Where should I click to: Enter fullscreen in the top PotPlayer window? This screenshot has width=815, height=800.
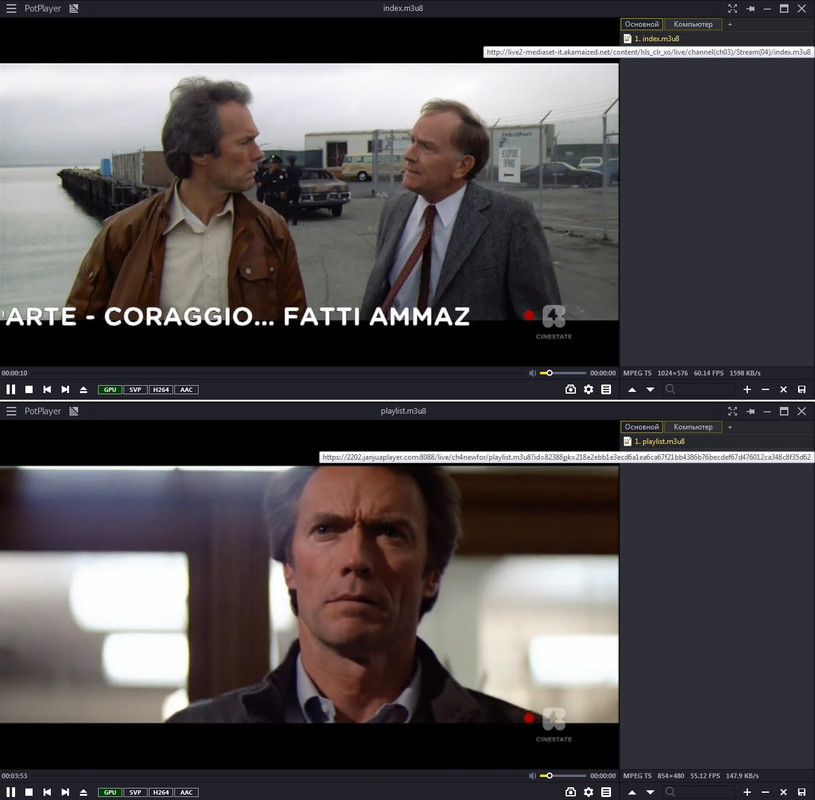pos(732,8)
